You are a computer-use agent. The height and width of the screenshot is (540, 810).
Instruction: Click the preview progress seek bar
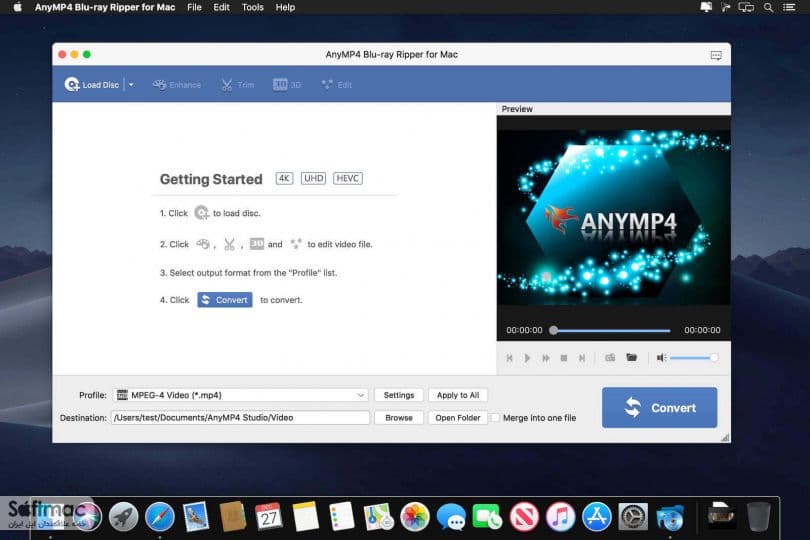pos(610,330)
